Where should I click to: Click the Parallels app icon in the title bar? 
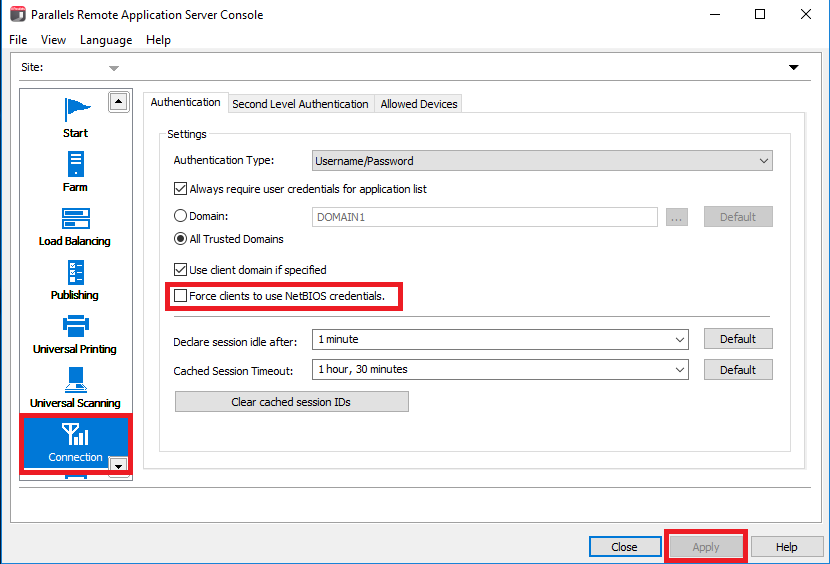pos(17,14)
